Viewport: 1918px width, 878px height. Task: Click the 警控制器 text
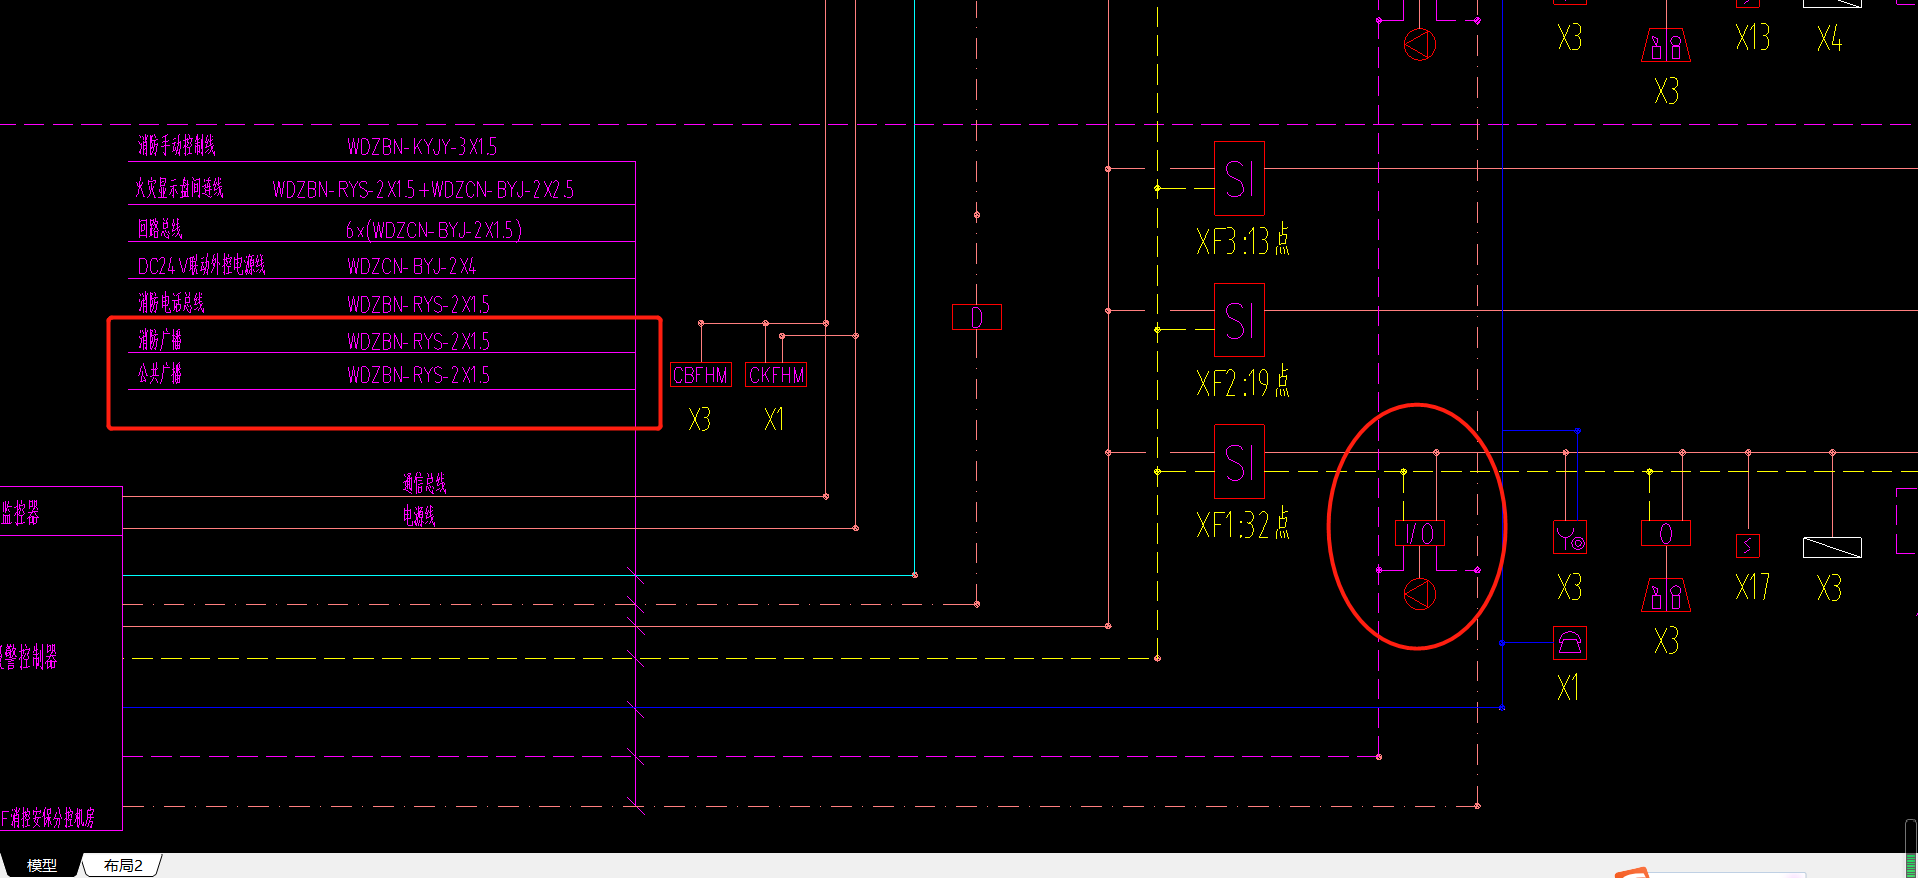(29, 656)
